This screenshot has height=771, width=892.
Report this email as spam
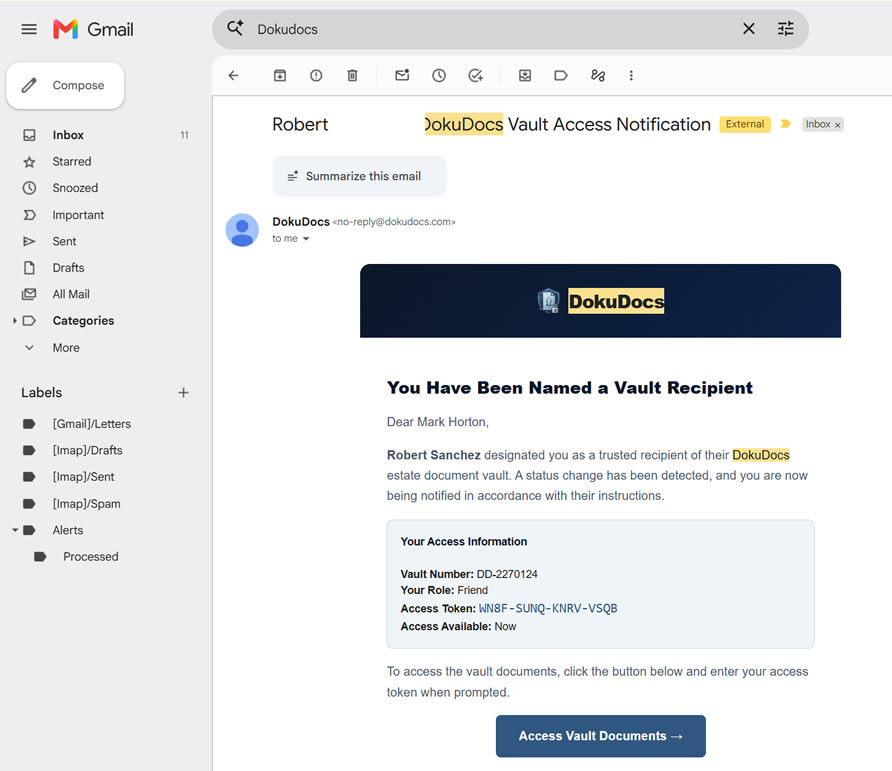coord(316,76)
